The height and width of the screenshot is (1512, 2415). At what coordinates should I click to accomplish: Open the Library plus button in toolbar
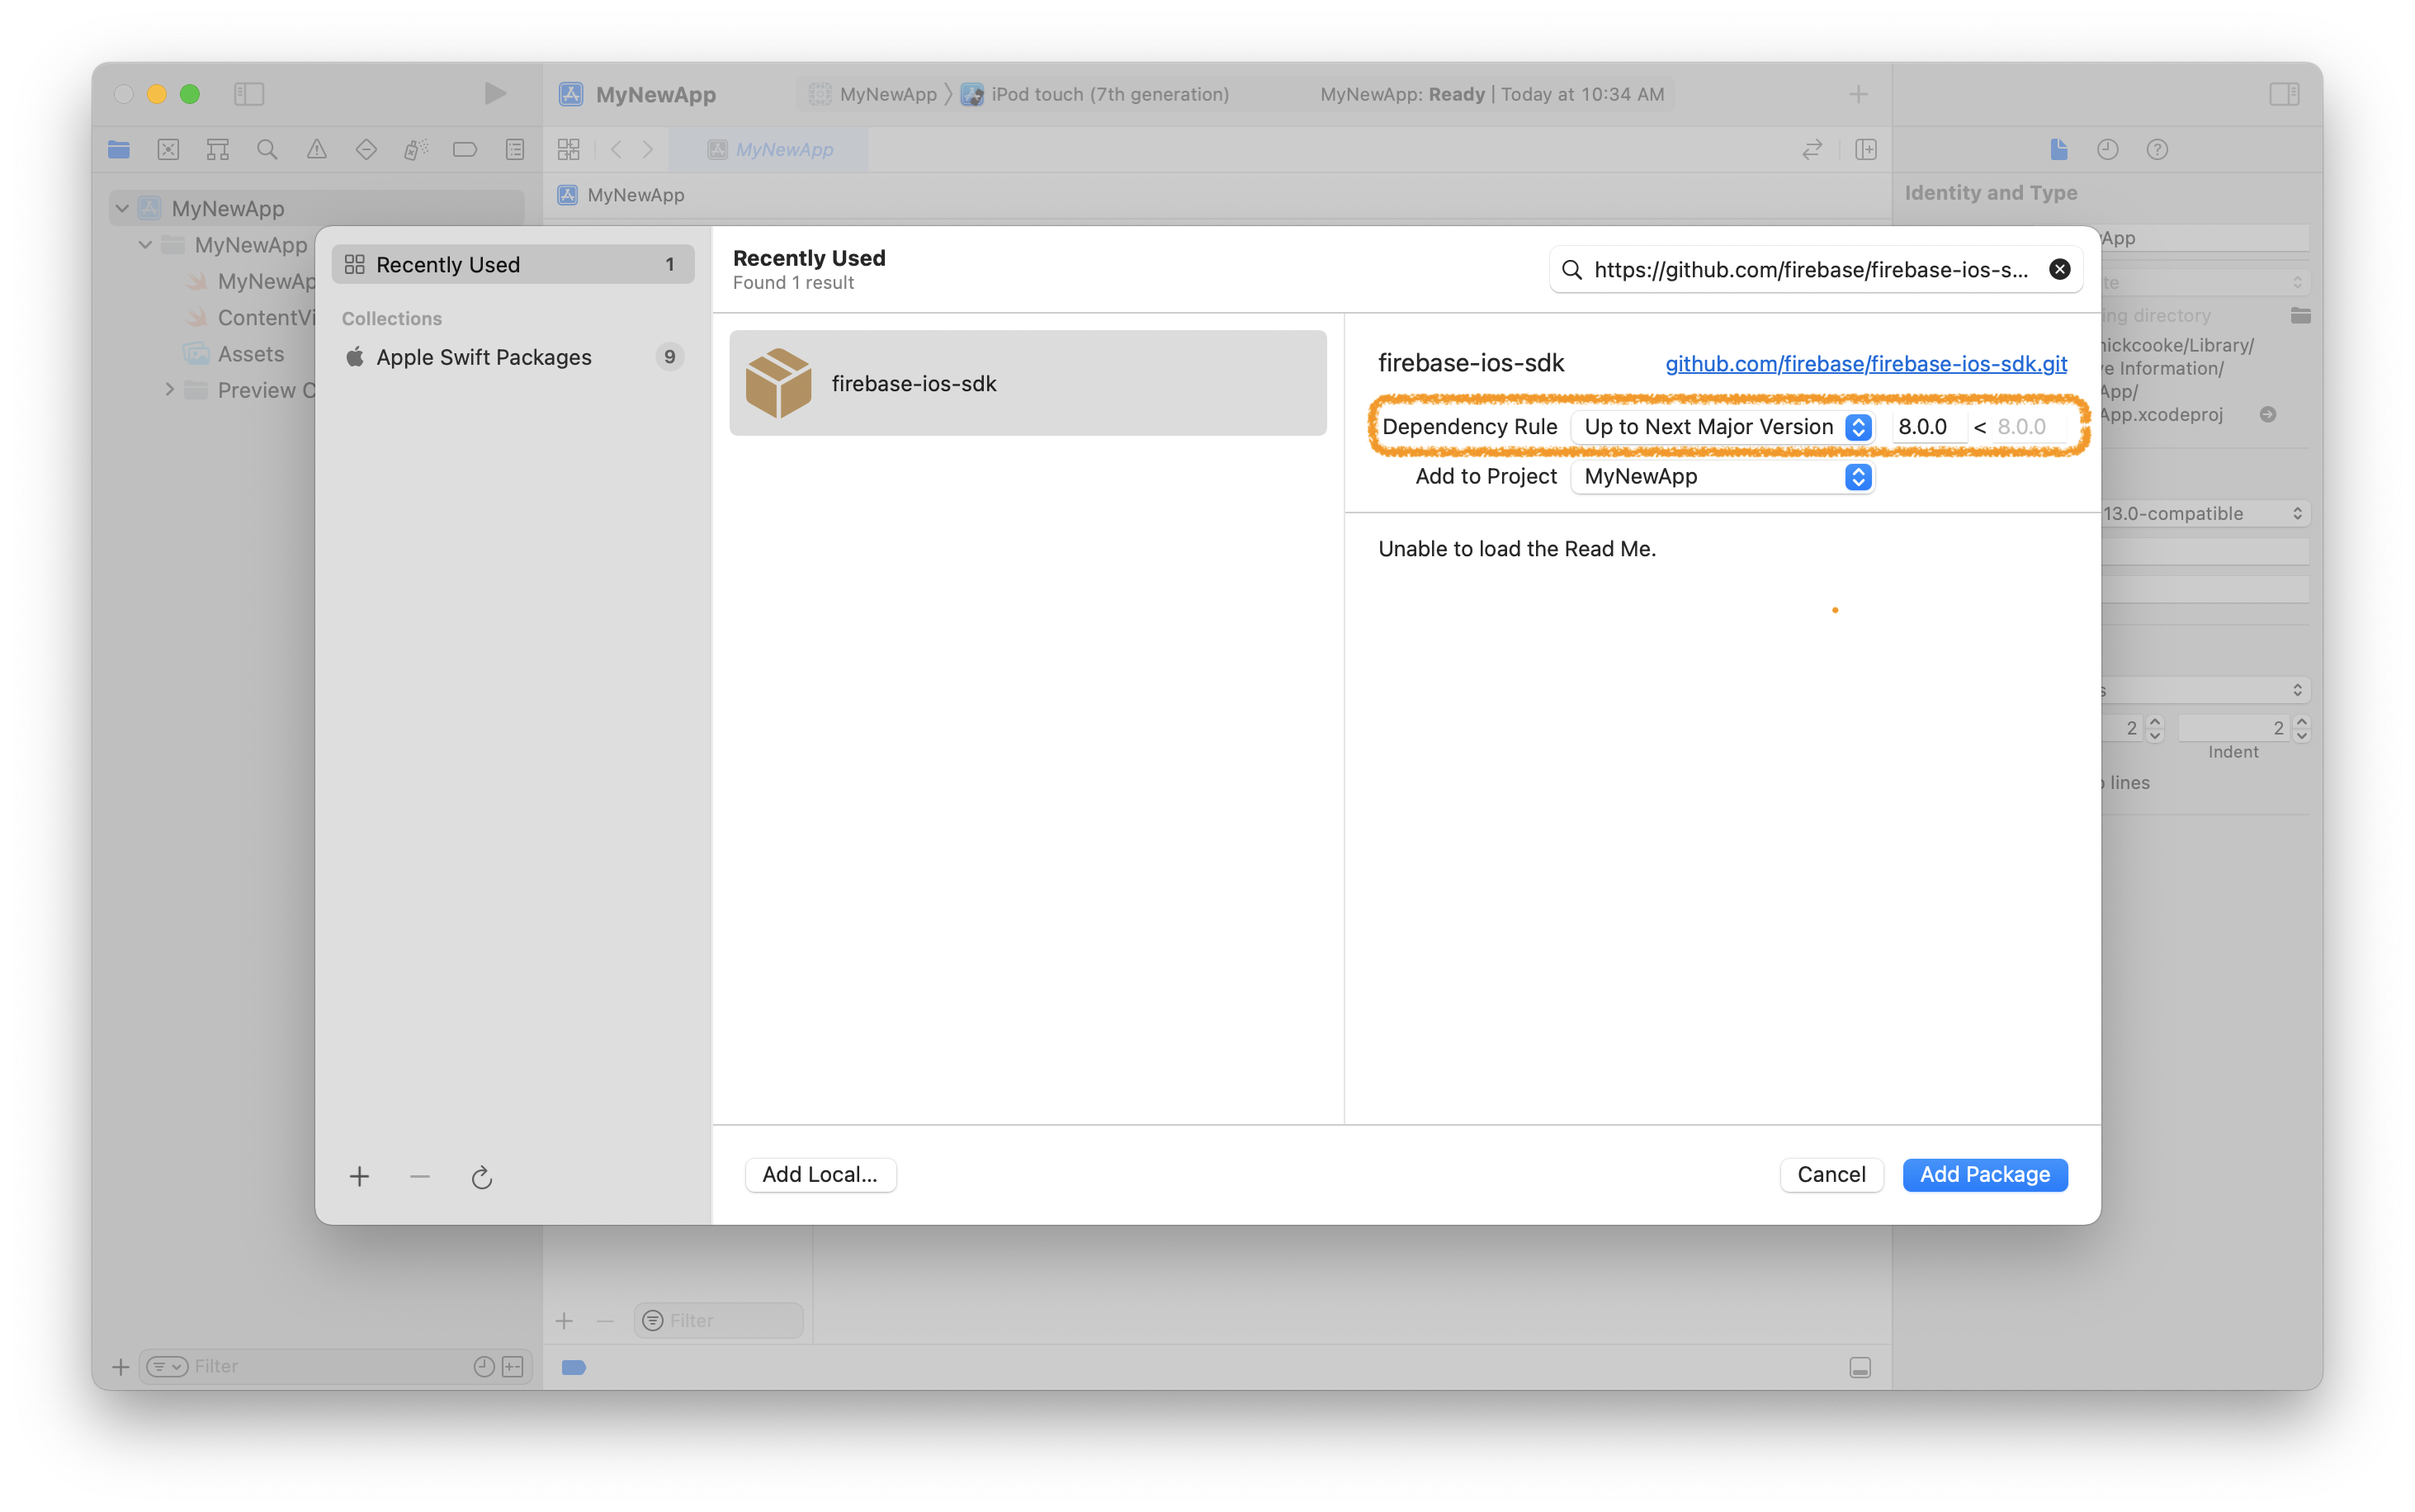pyautogui.click(x=1858, y=94)
